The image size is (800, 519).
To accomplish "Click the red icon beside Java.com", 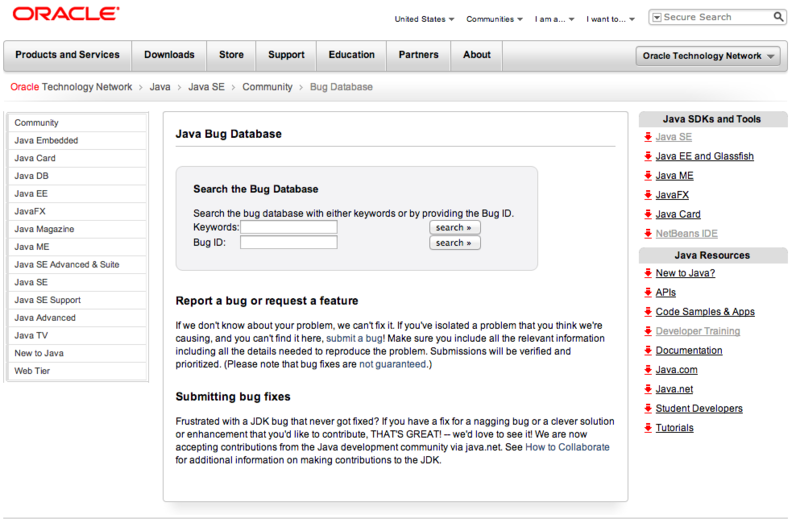I will pos(648,370).
